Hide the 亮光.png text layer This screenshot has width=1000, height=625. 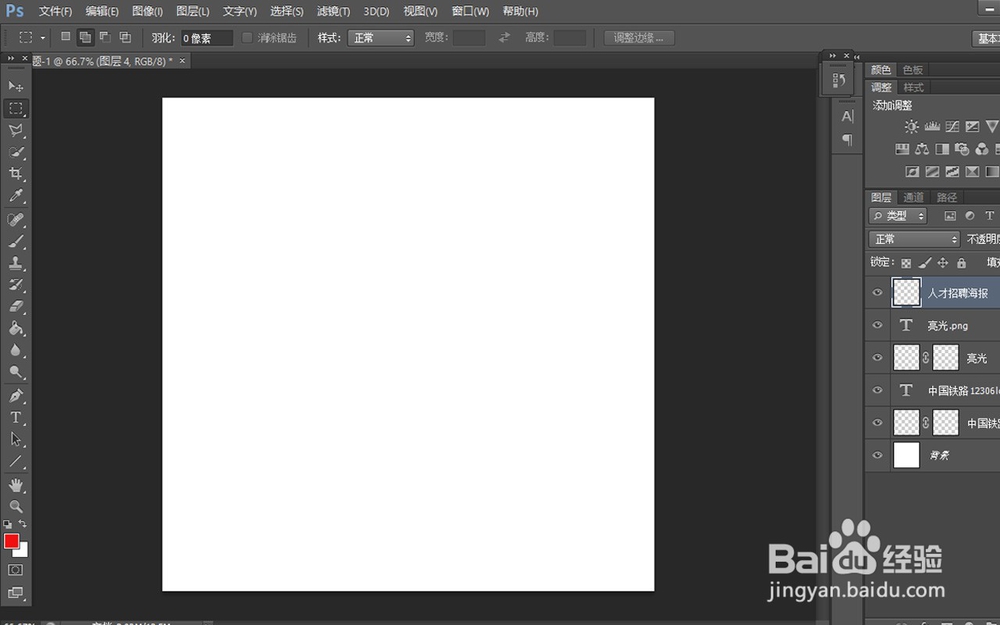tap(878, 325)
